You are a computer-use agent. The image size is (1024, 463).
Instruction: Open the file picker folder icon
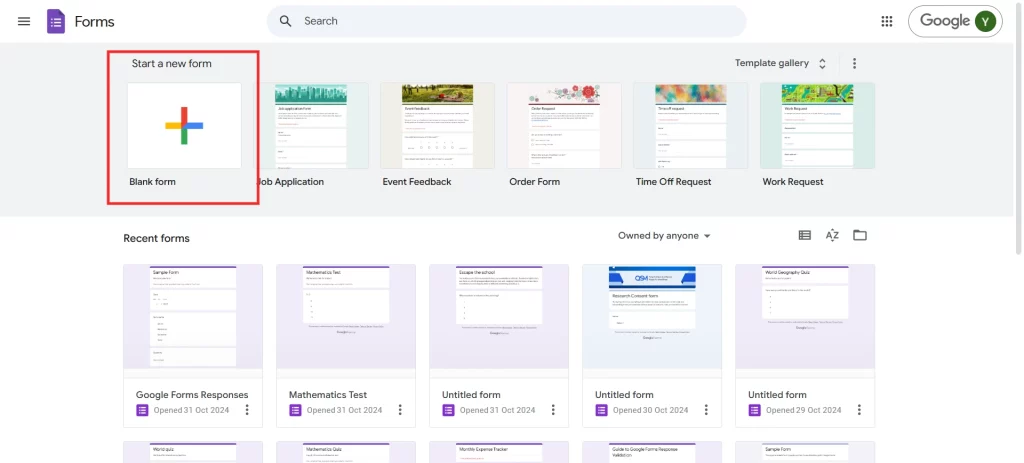pyautogui.click(x=860, y=235)
